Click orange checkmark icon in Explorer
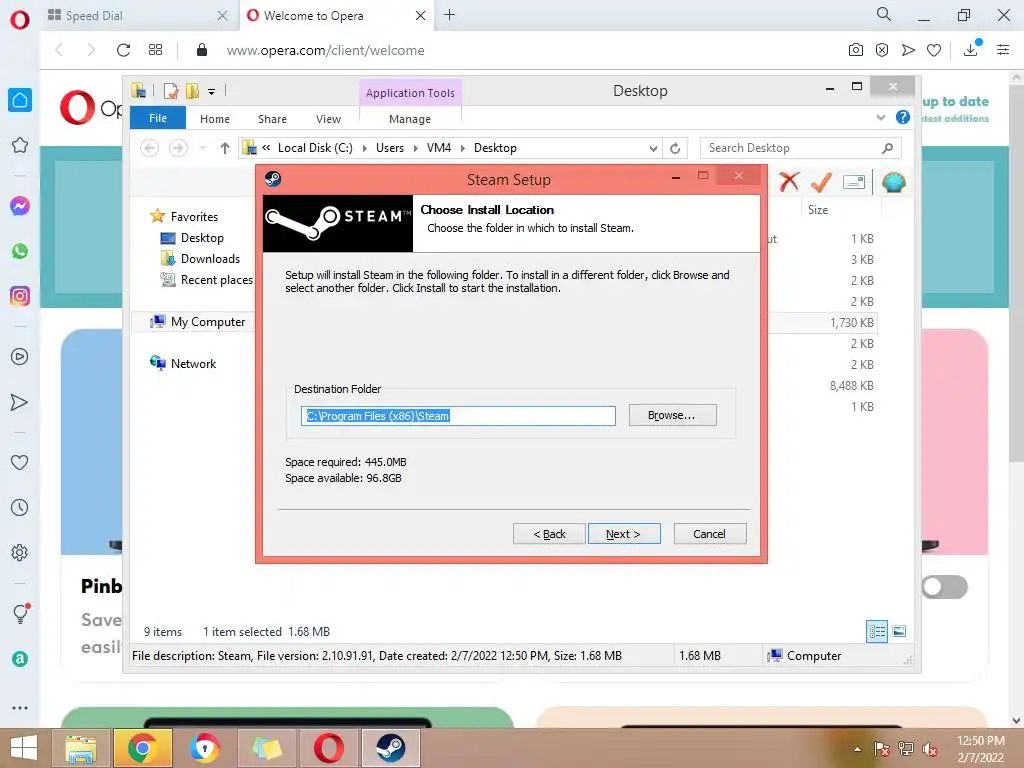 click(x=821, y=182)
